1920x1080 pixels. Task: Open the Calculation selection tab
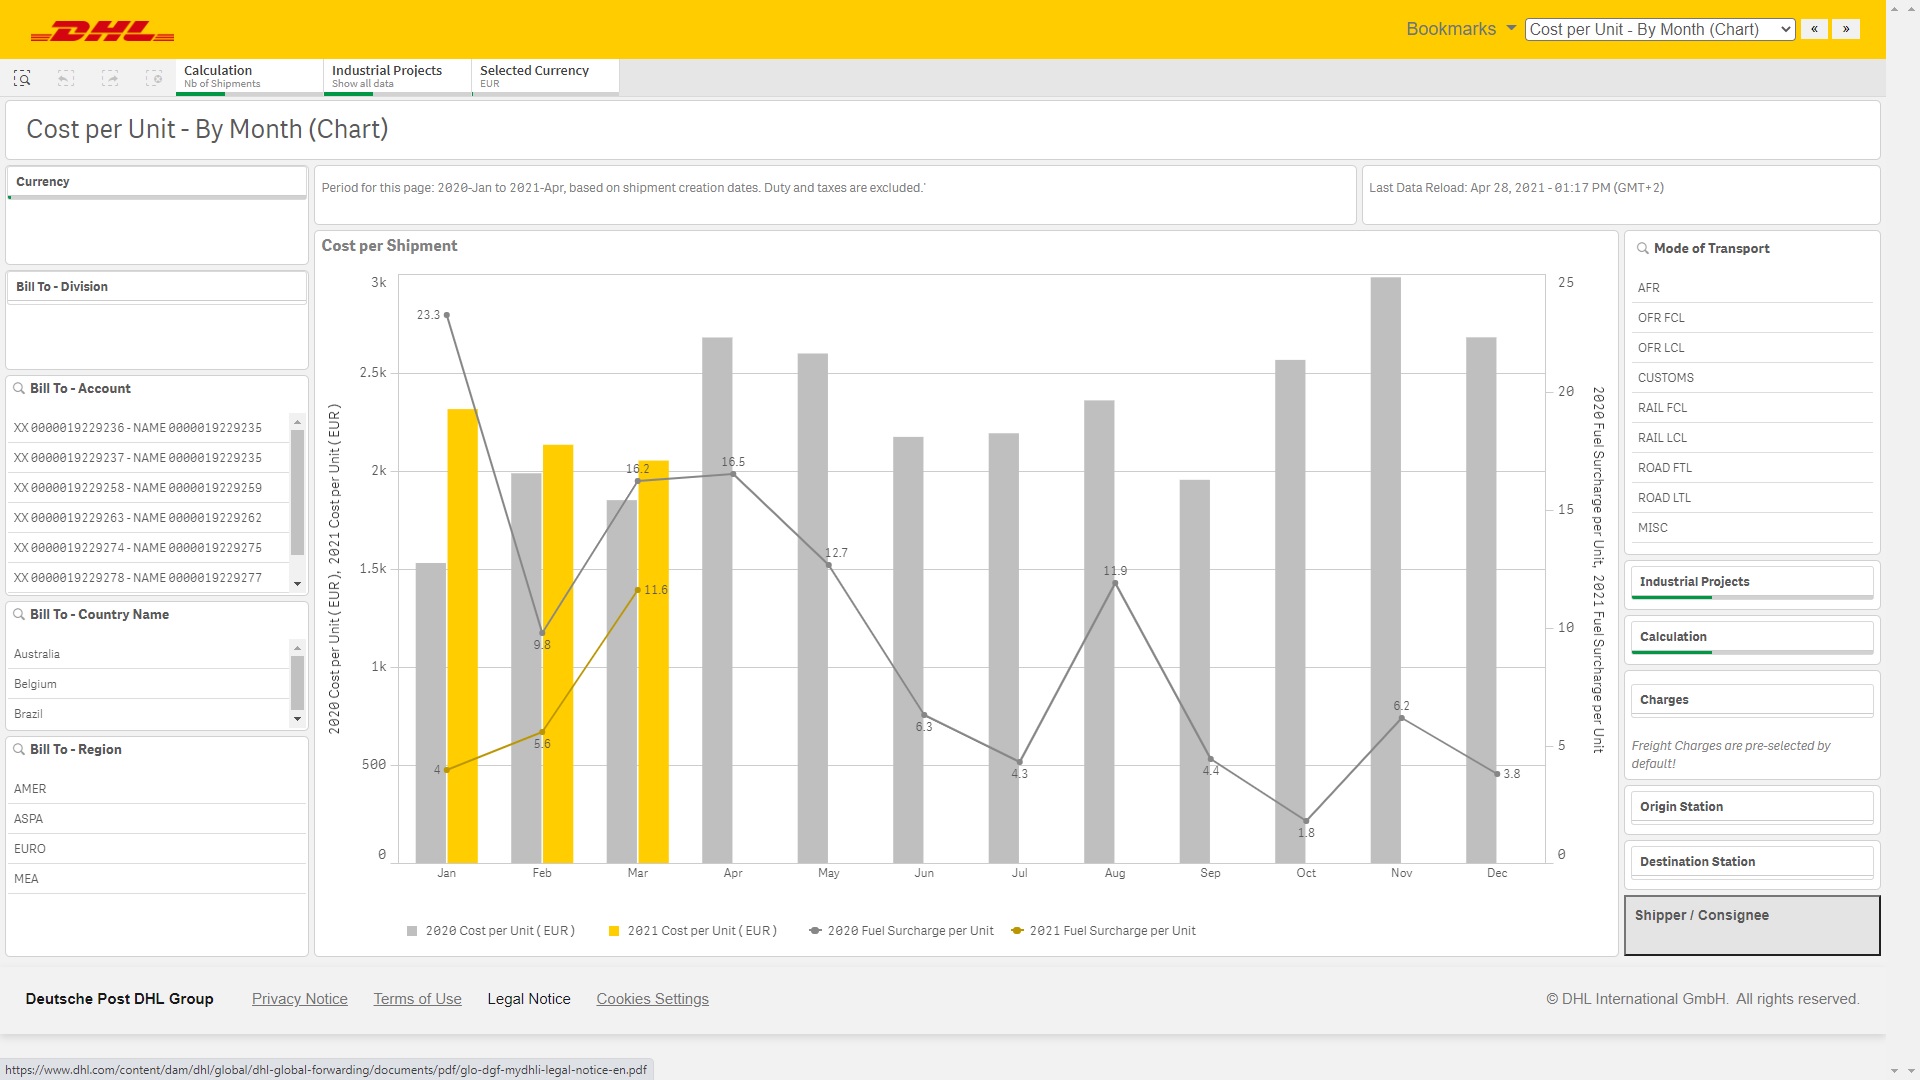click(x=248, y=76)
